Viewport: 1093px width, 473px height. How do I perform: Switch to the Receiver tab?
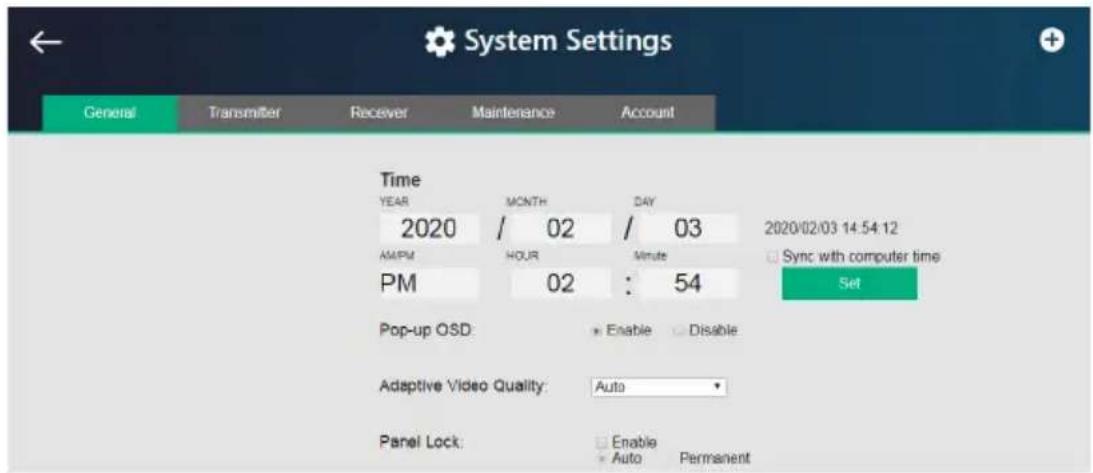pyautogui.click(x=379, y=113)
